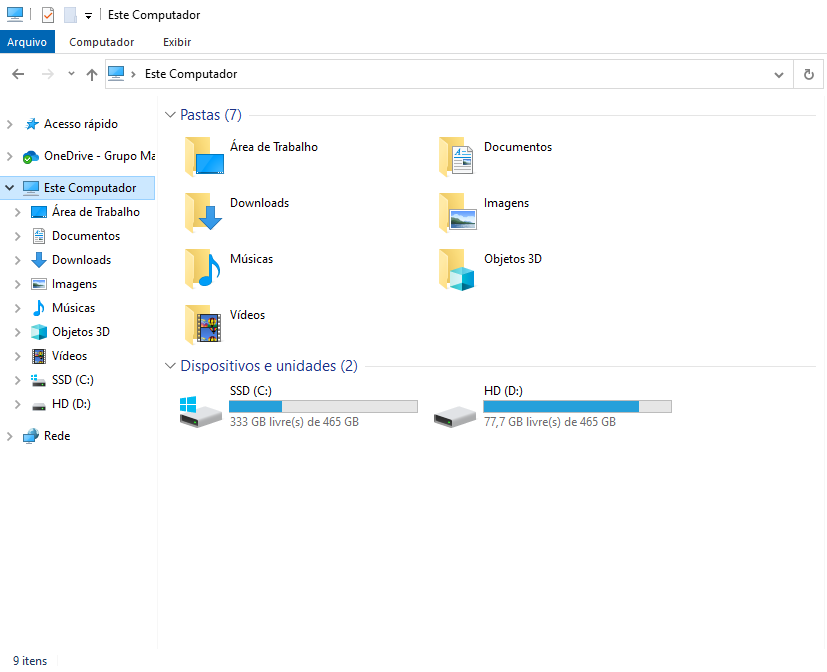This screenshot has height=672, width=827.
Task: Click the Vídeos film icon in sidebar
Action: click(x=39, y=356)
